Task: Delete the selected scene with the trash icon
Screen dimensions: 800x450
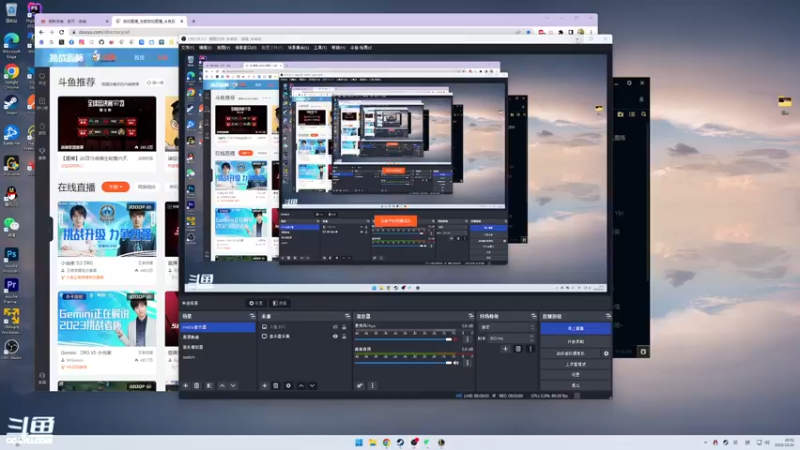Action: click(197, 386)
